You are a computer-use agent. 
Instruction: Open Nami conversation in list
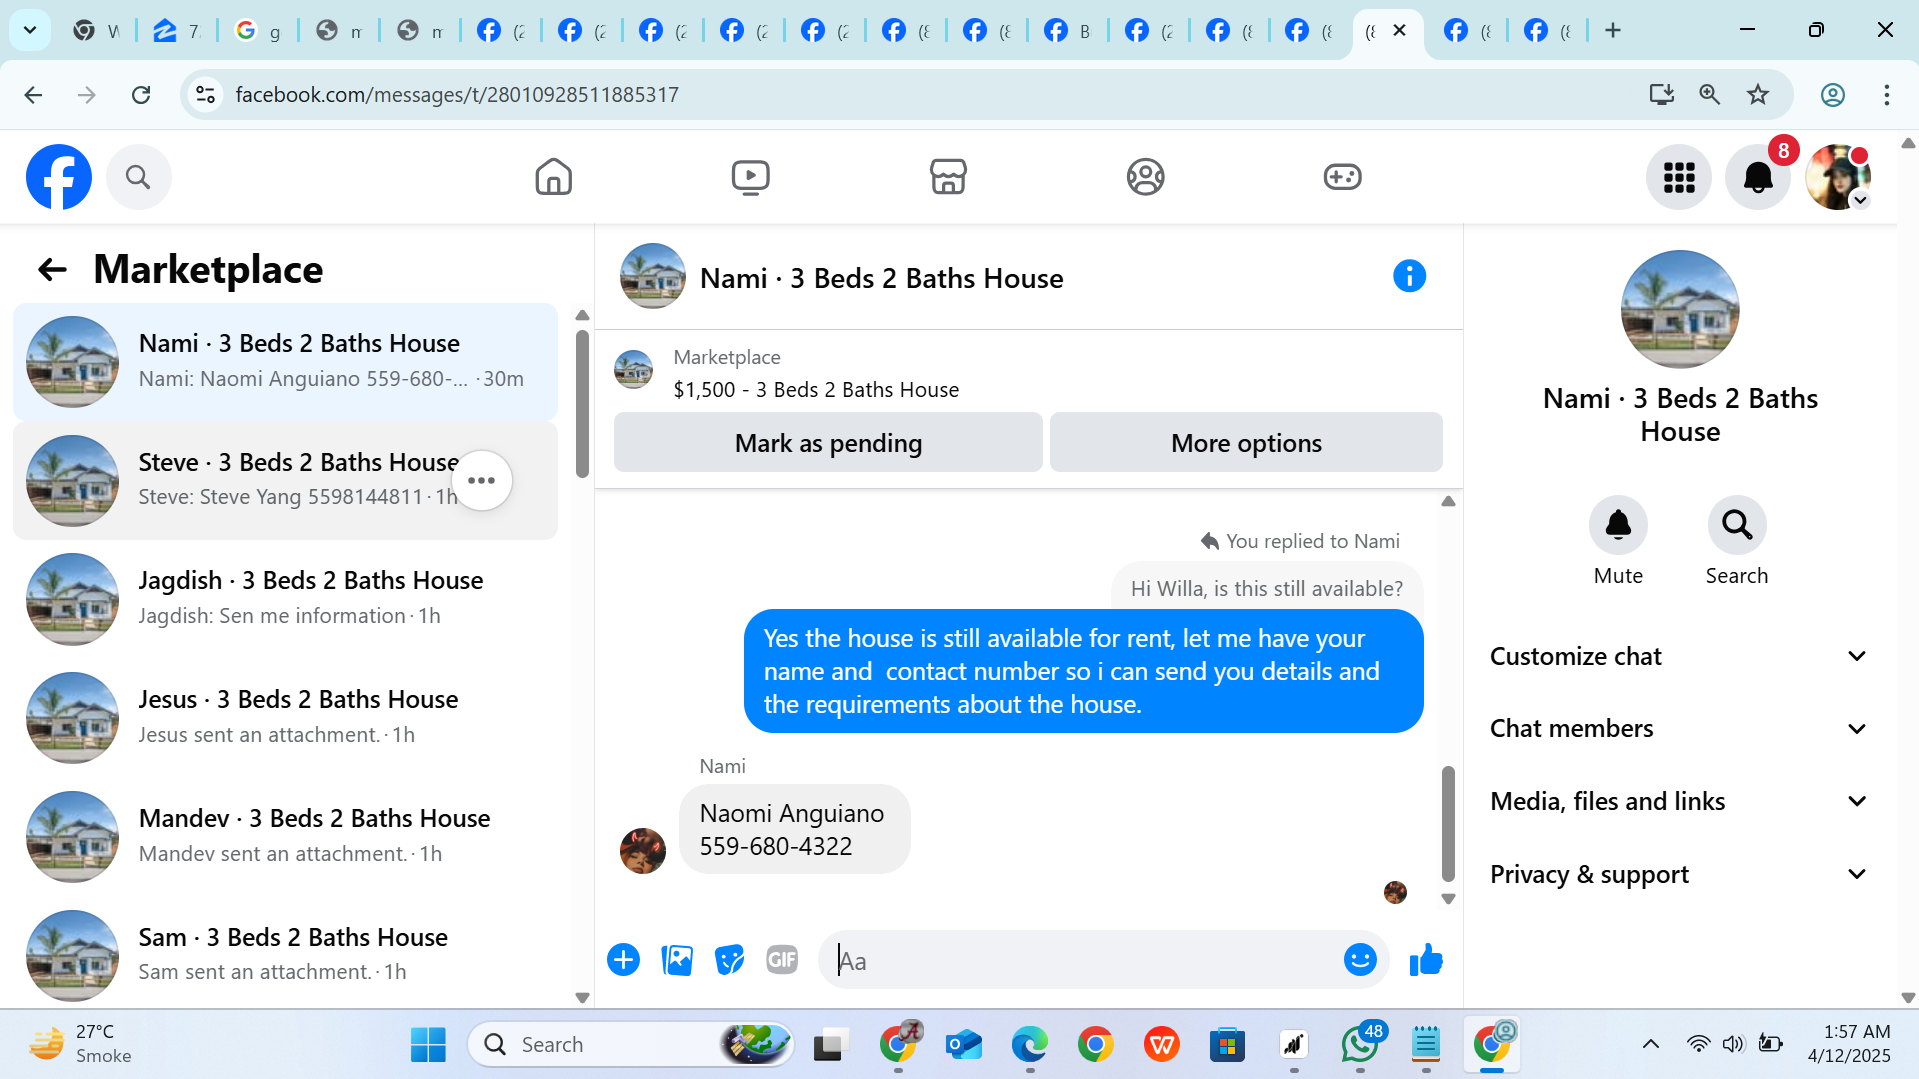pyautogui.click(x=286, y=362)
